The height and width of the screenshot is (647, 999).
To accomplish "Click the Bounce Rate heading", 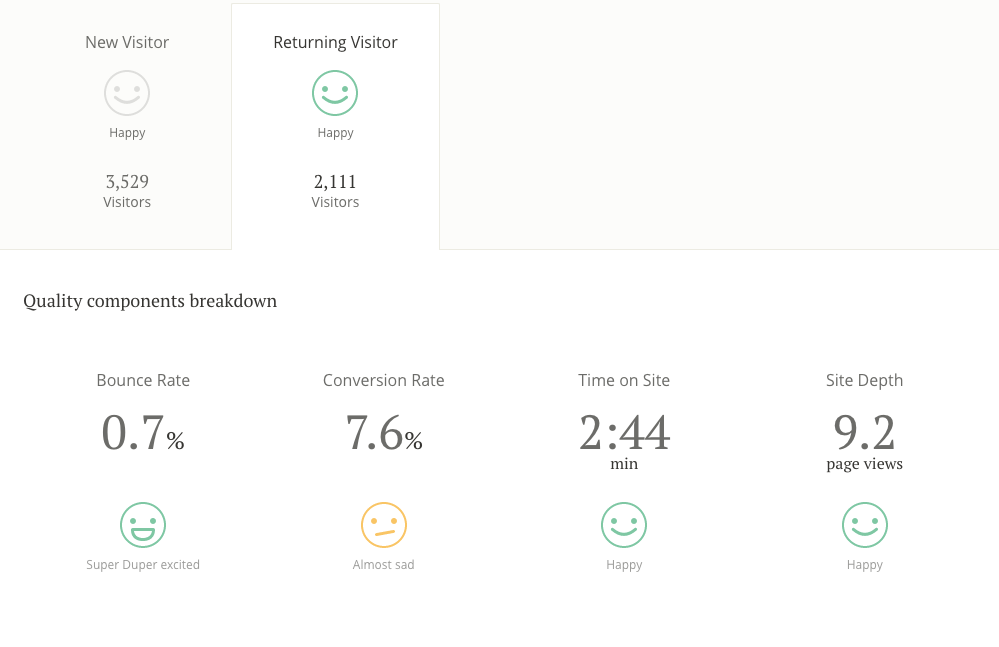I will [x=143, y=380].
